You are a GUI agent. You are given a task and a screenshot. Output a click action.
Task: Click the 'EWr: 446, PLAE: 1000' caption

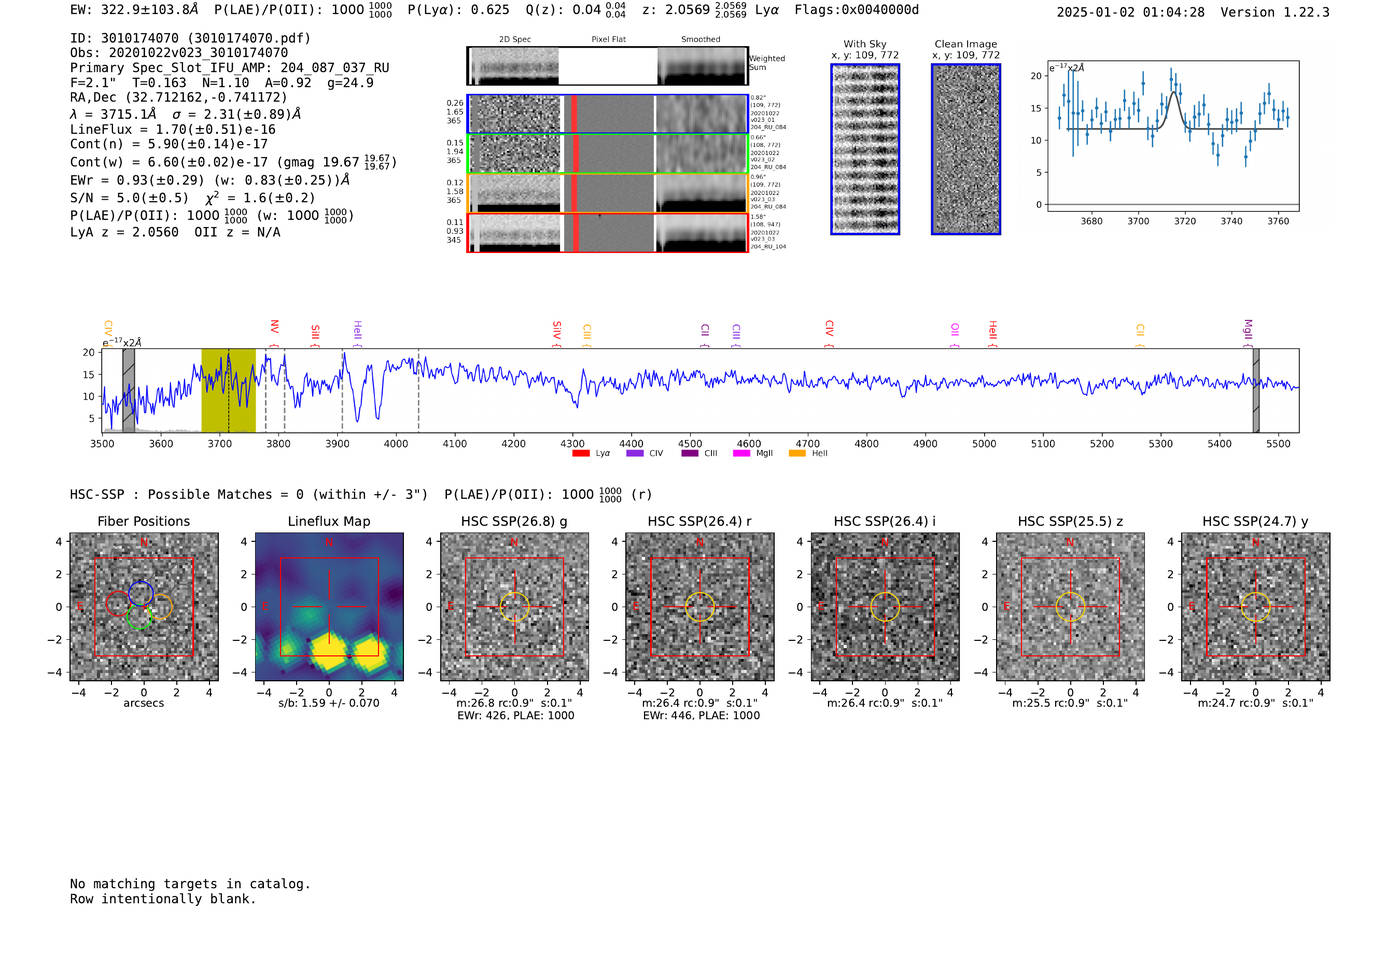pyautogui.click(x=701, y=715)
